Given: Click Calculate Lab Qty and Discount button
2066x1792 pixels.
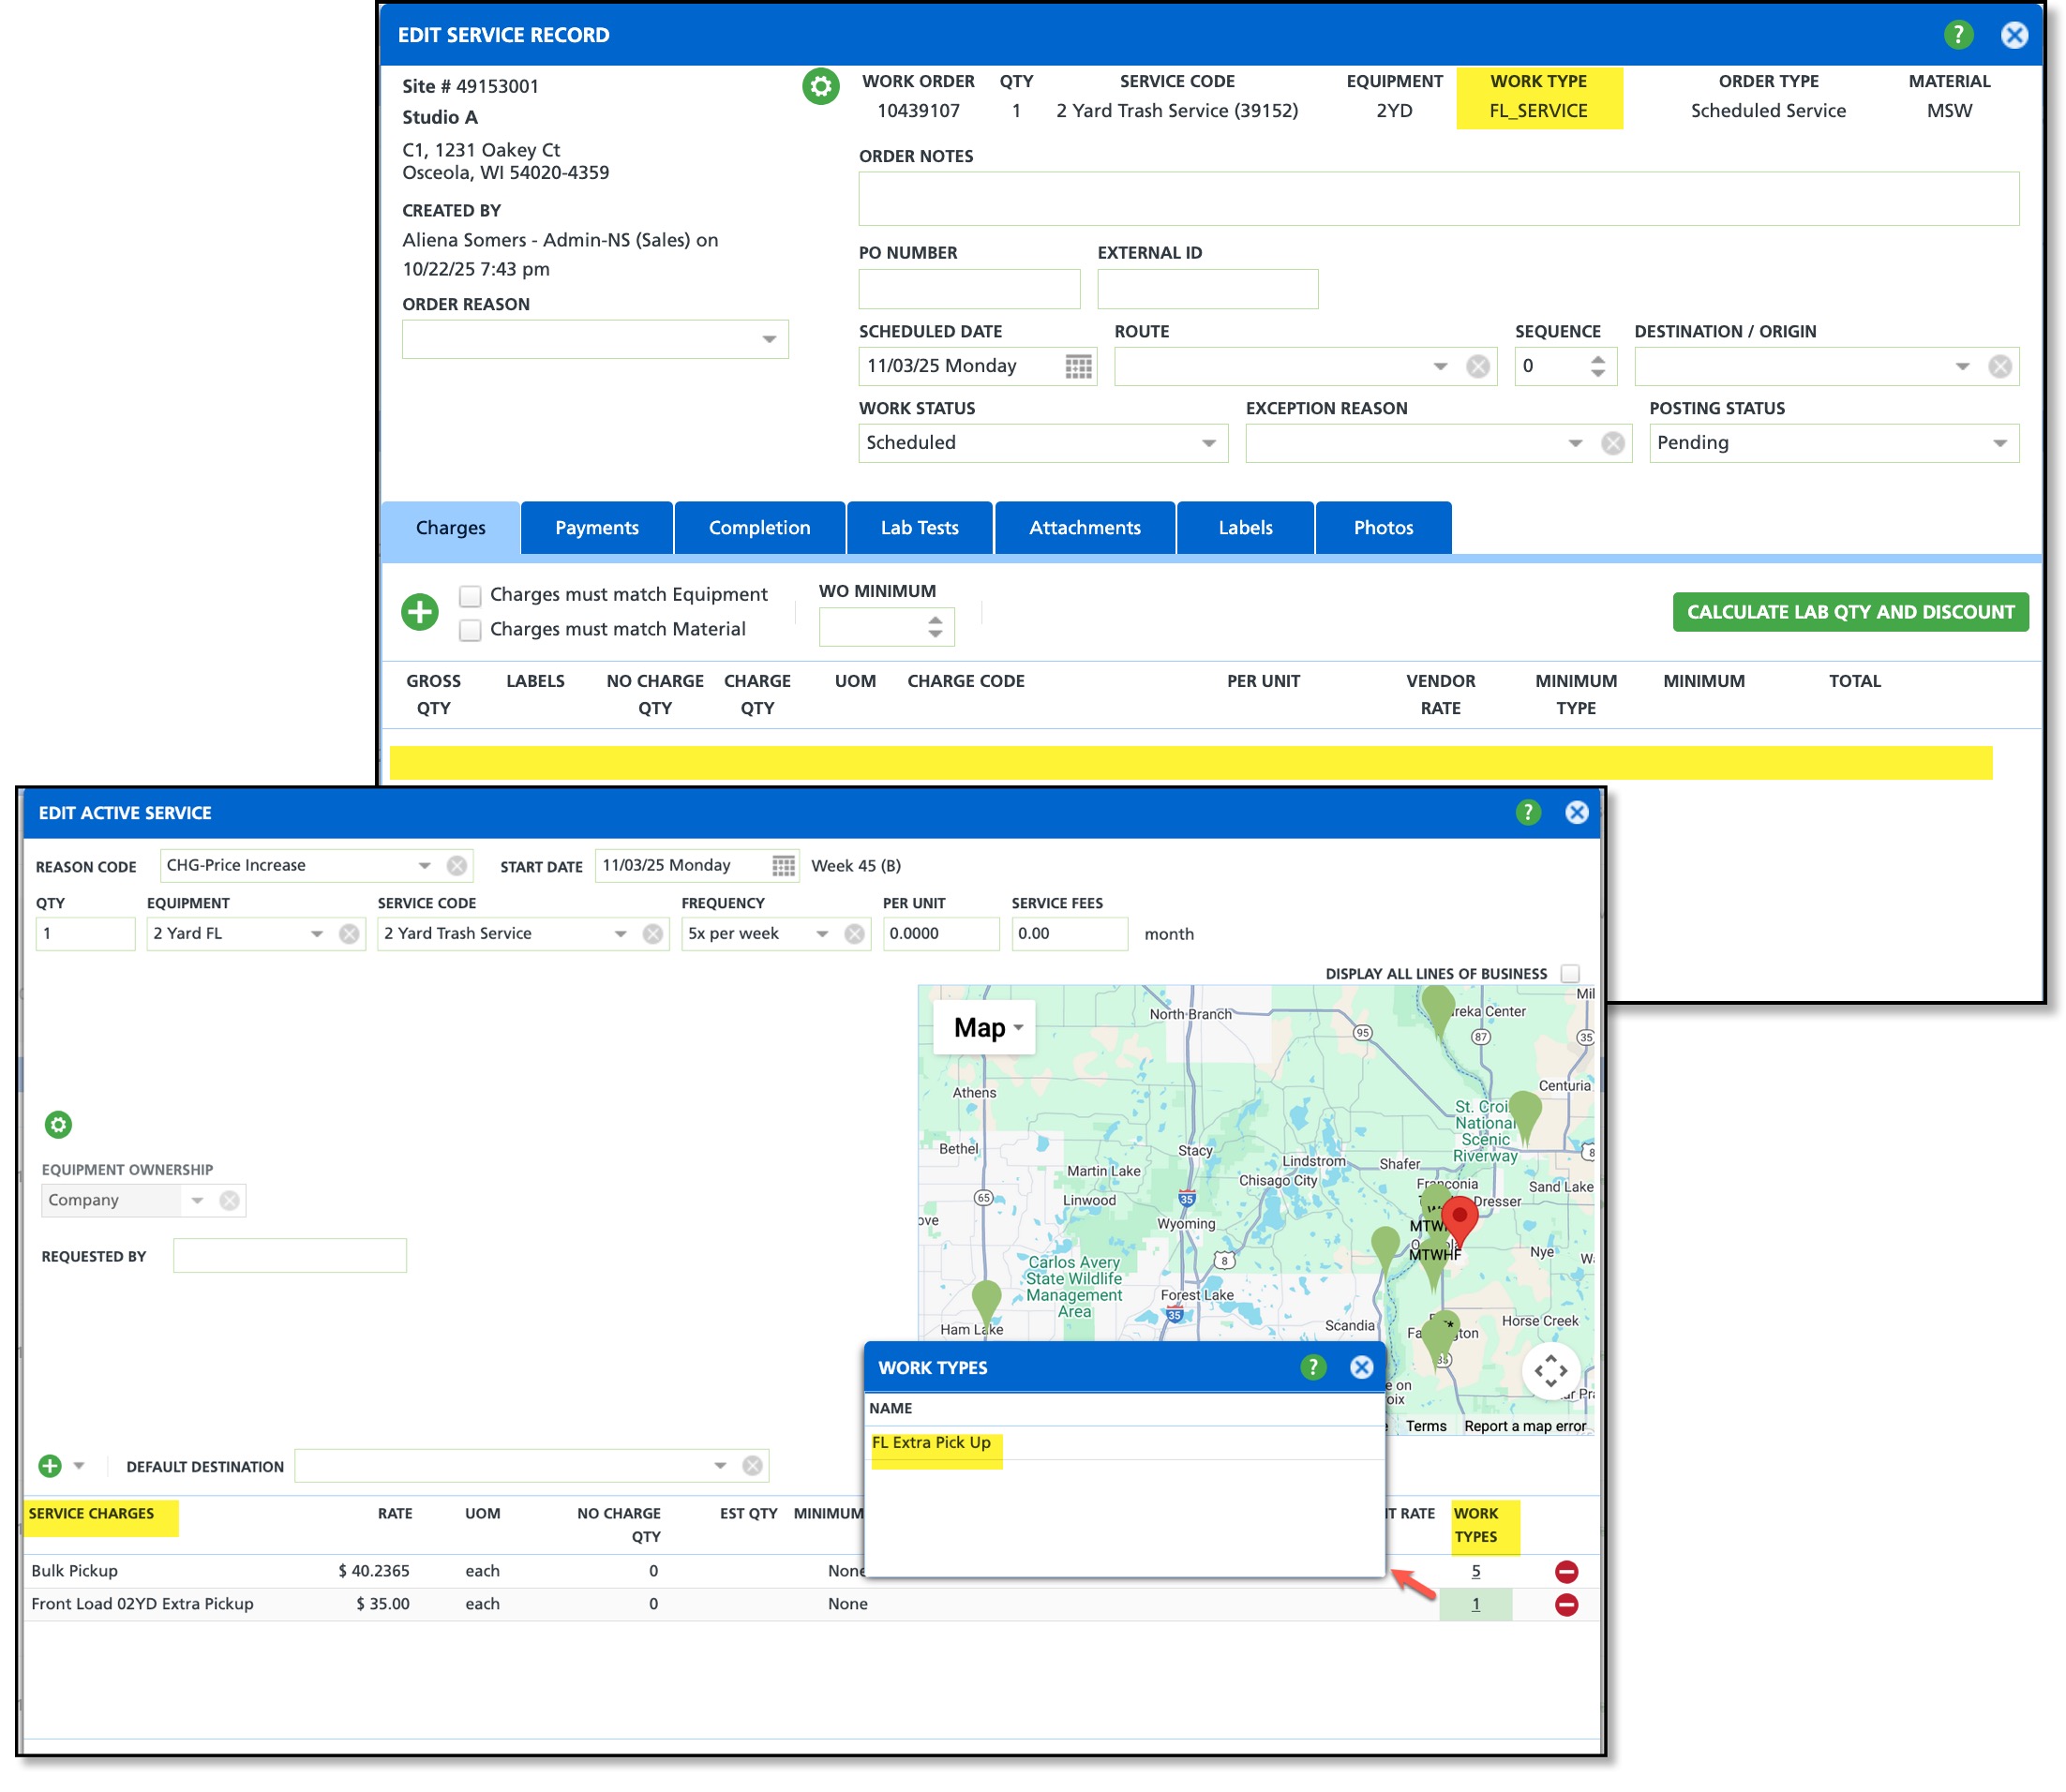Looking at the screenshot, I should click(x=1849, y=611).
